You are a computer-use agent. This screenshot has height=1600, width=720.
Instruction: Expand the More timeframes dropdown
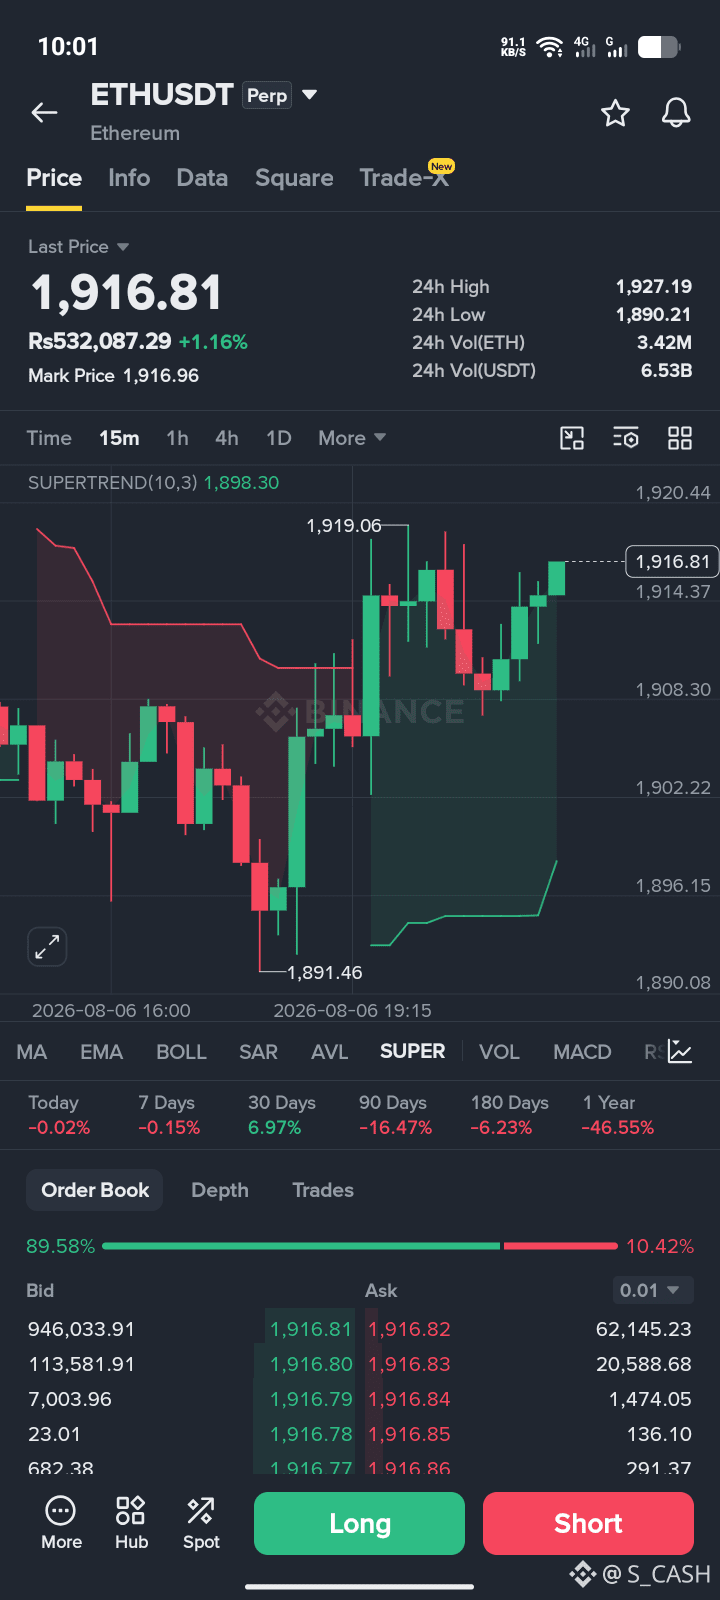click(x=352, y=438)
